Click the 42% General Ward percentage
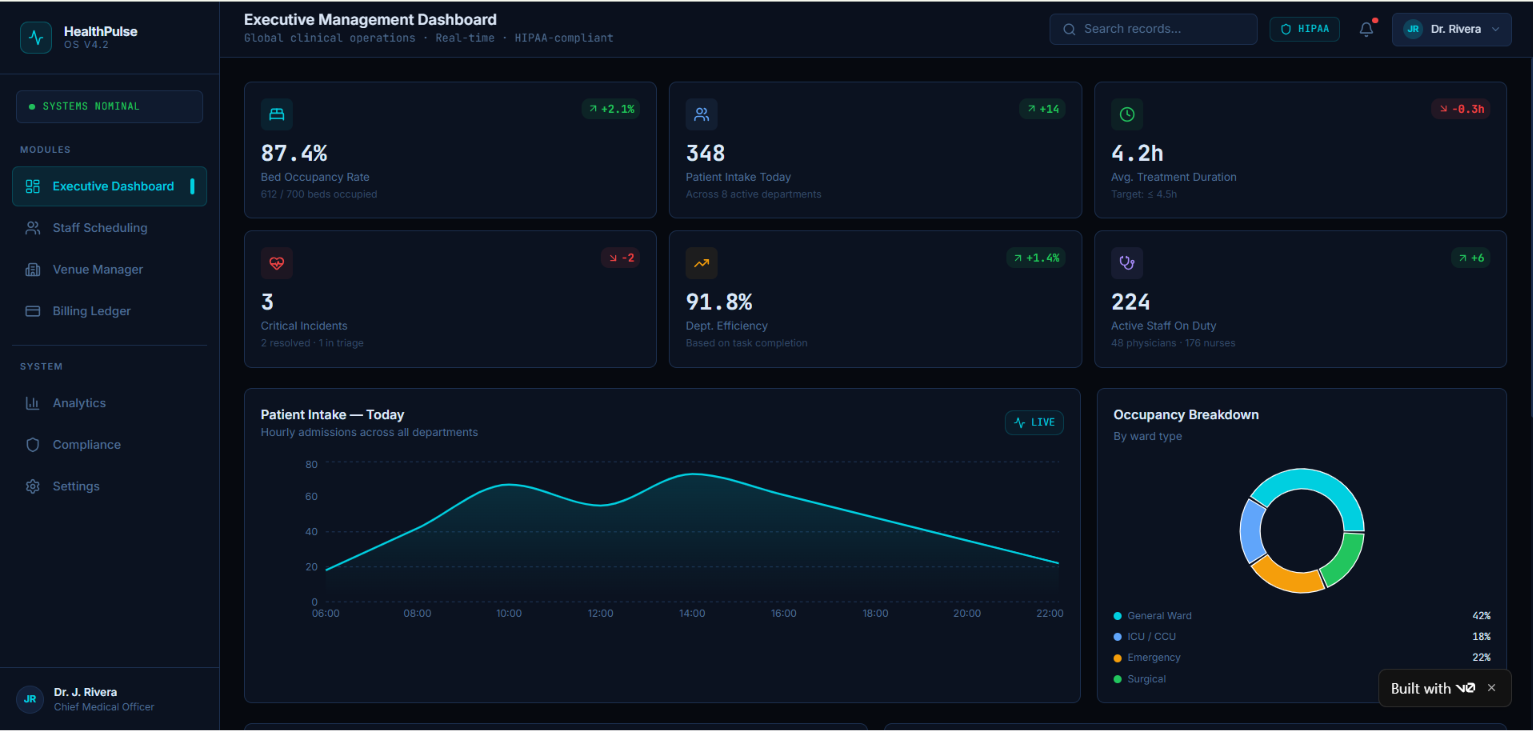 click(x=1481, y=616)
